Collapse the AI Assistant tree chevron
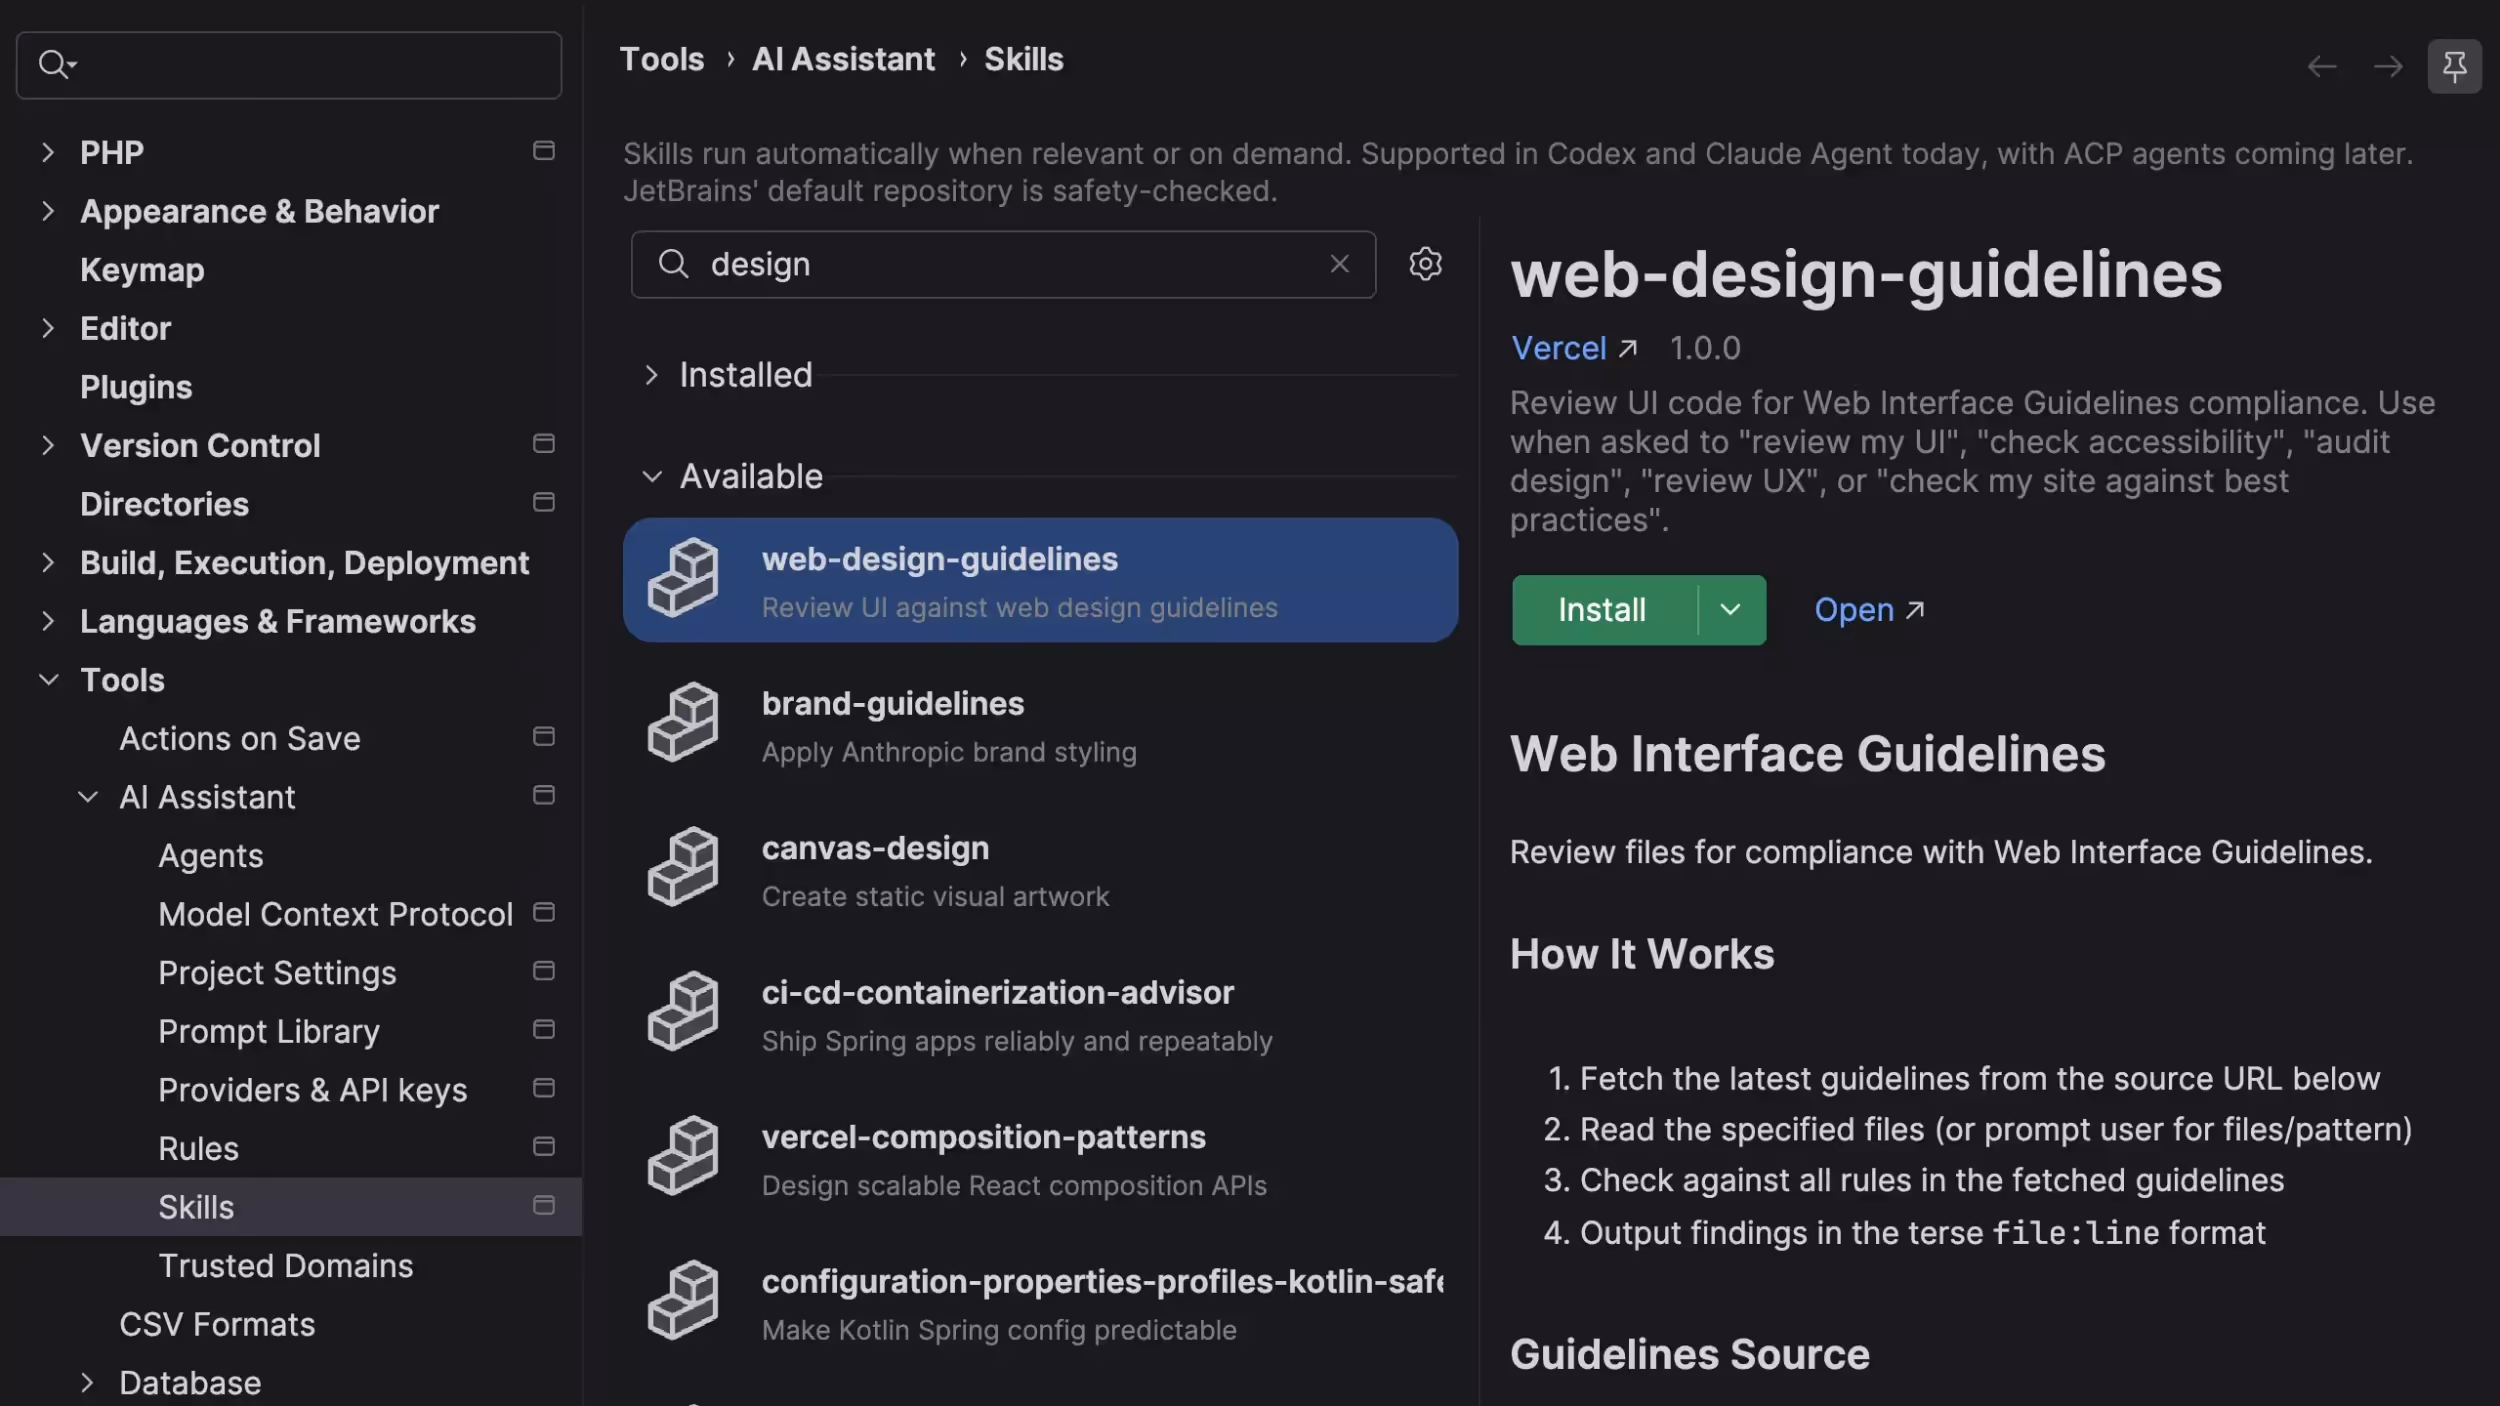2500x1406 pixels. [x=88, y=797]
